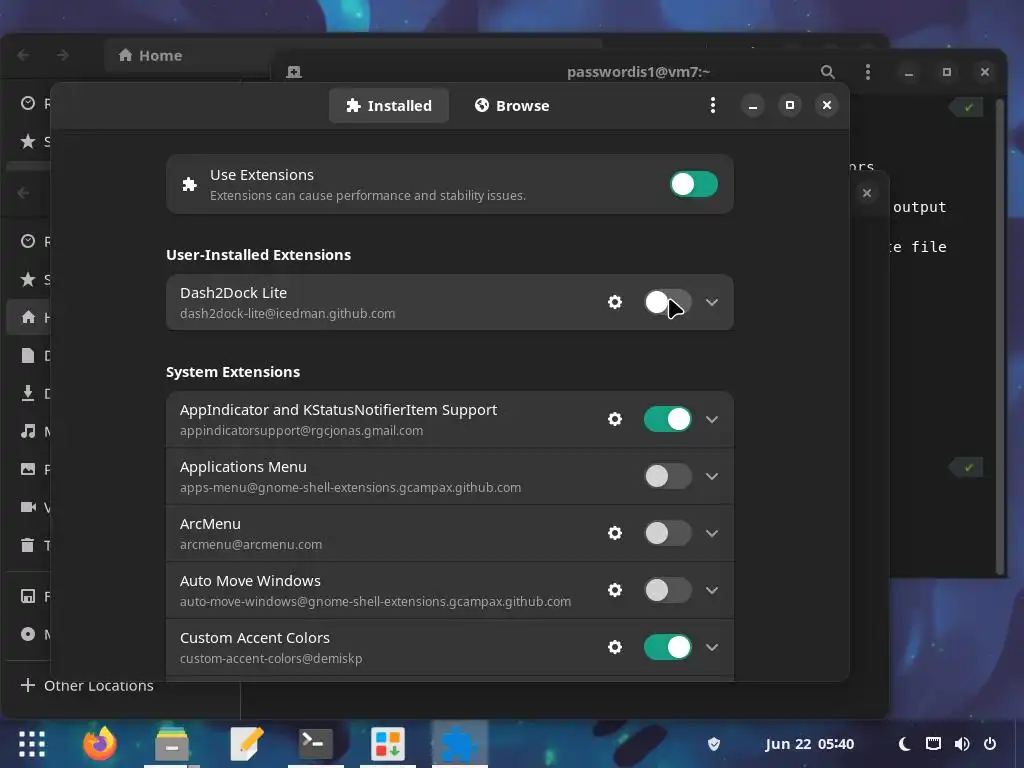Open Auto Move Windows settings gear
Image resolution: width=1024 pixels, height=768 pixels.
615,590
